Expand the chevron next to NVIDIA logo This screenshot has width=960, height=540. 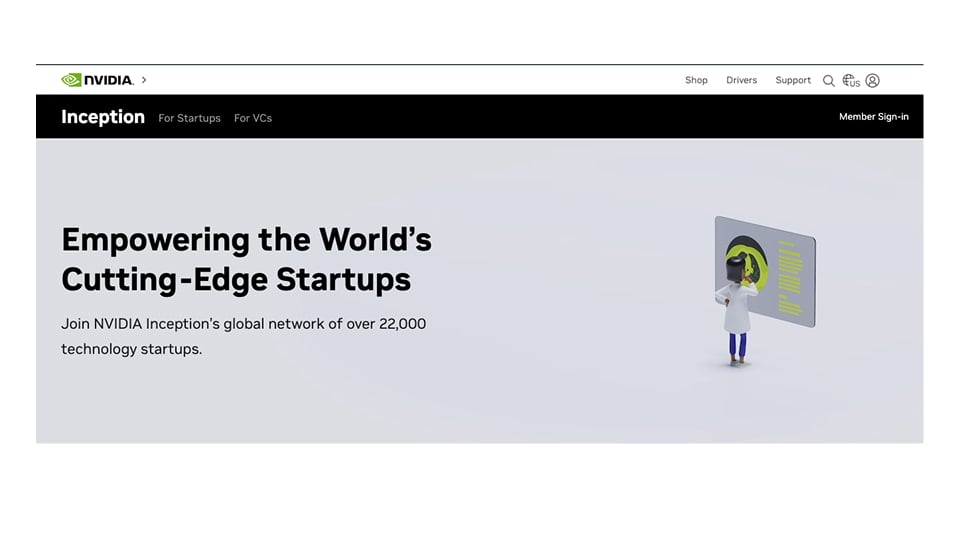[x=144, y=80]
